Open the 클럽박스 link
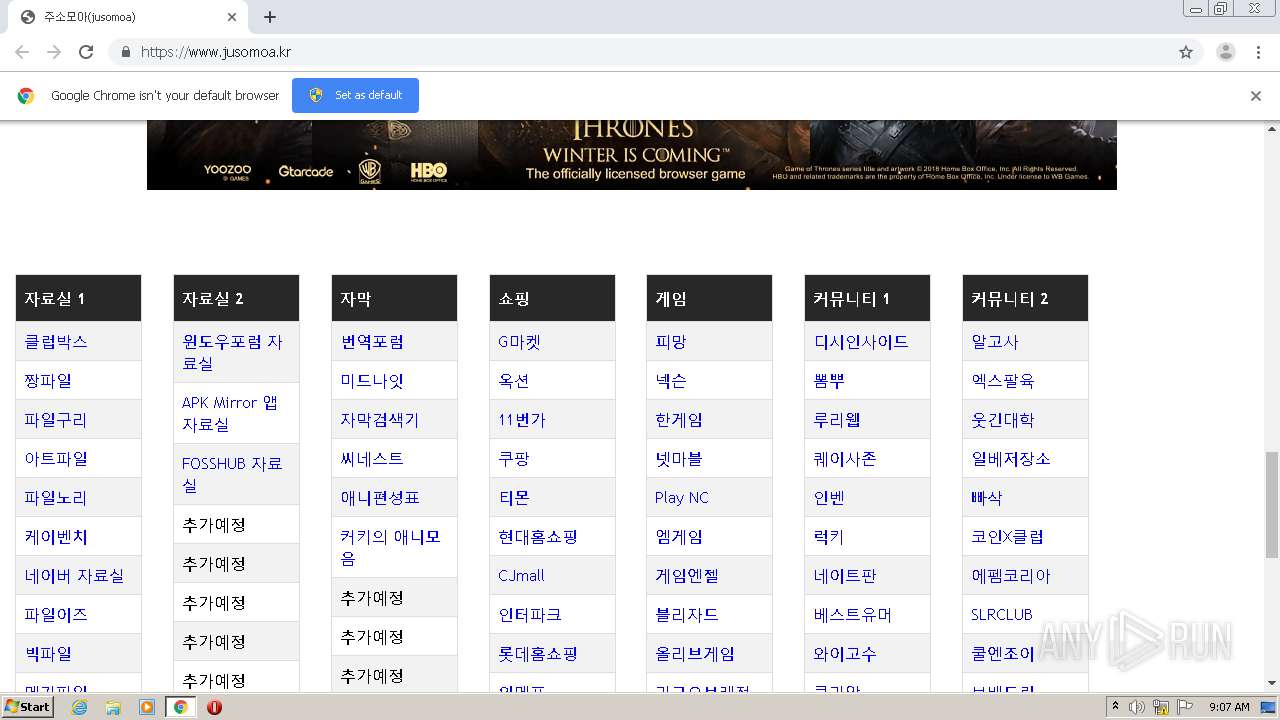This screenshot has height=720, width=1280. (56, 342)
